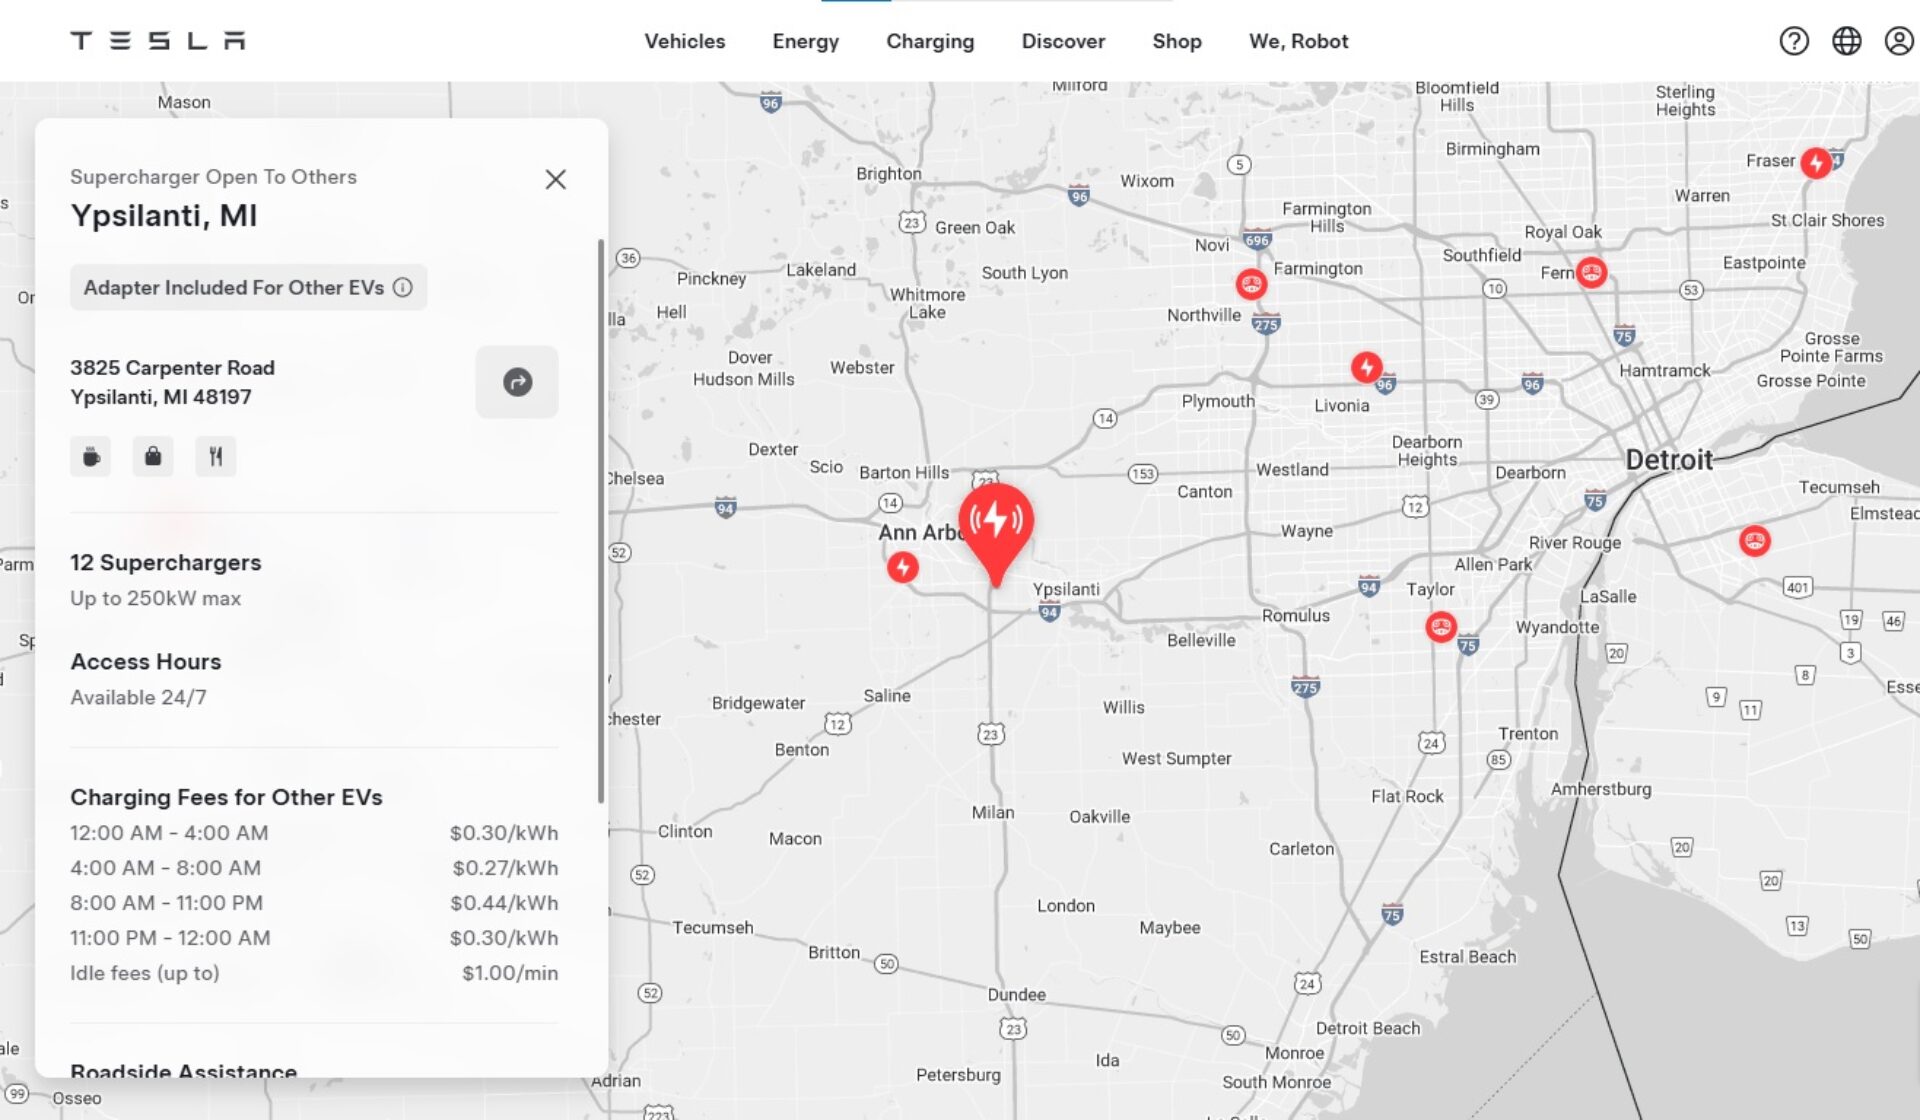This screenshot has height=1120, width=1920.
Task: Open the Discover menu
Action: (1063, 41)
